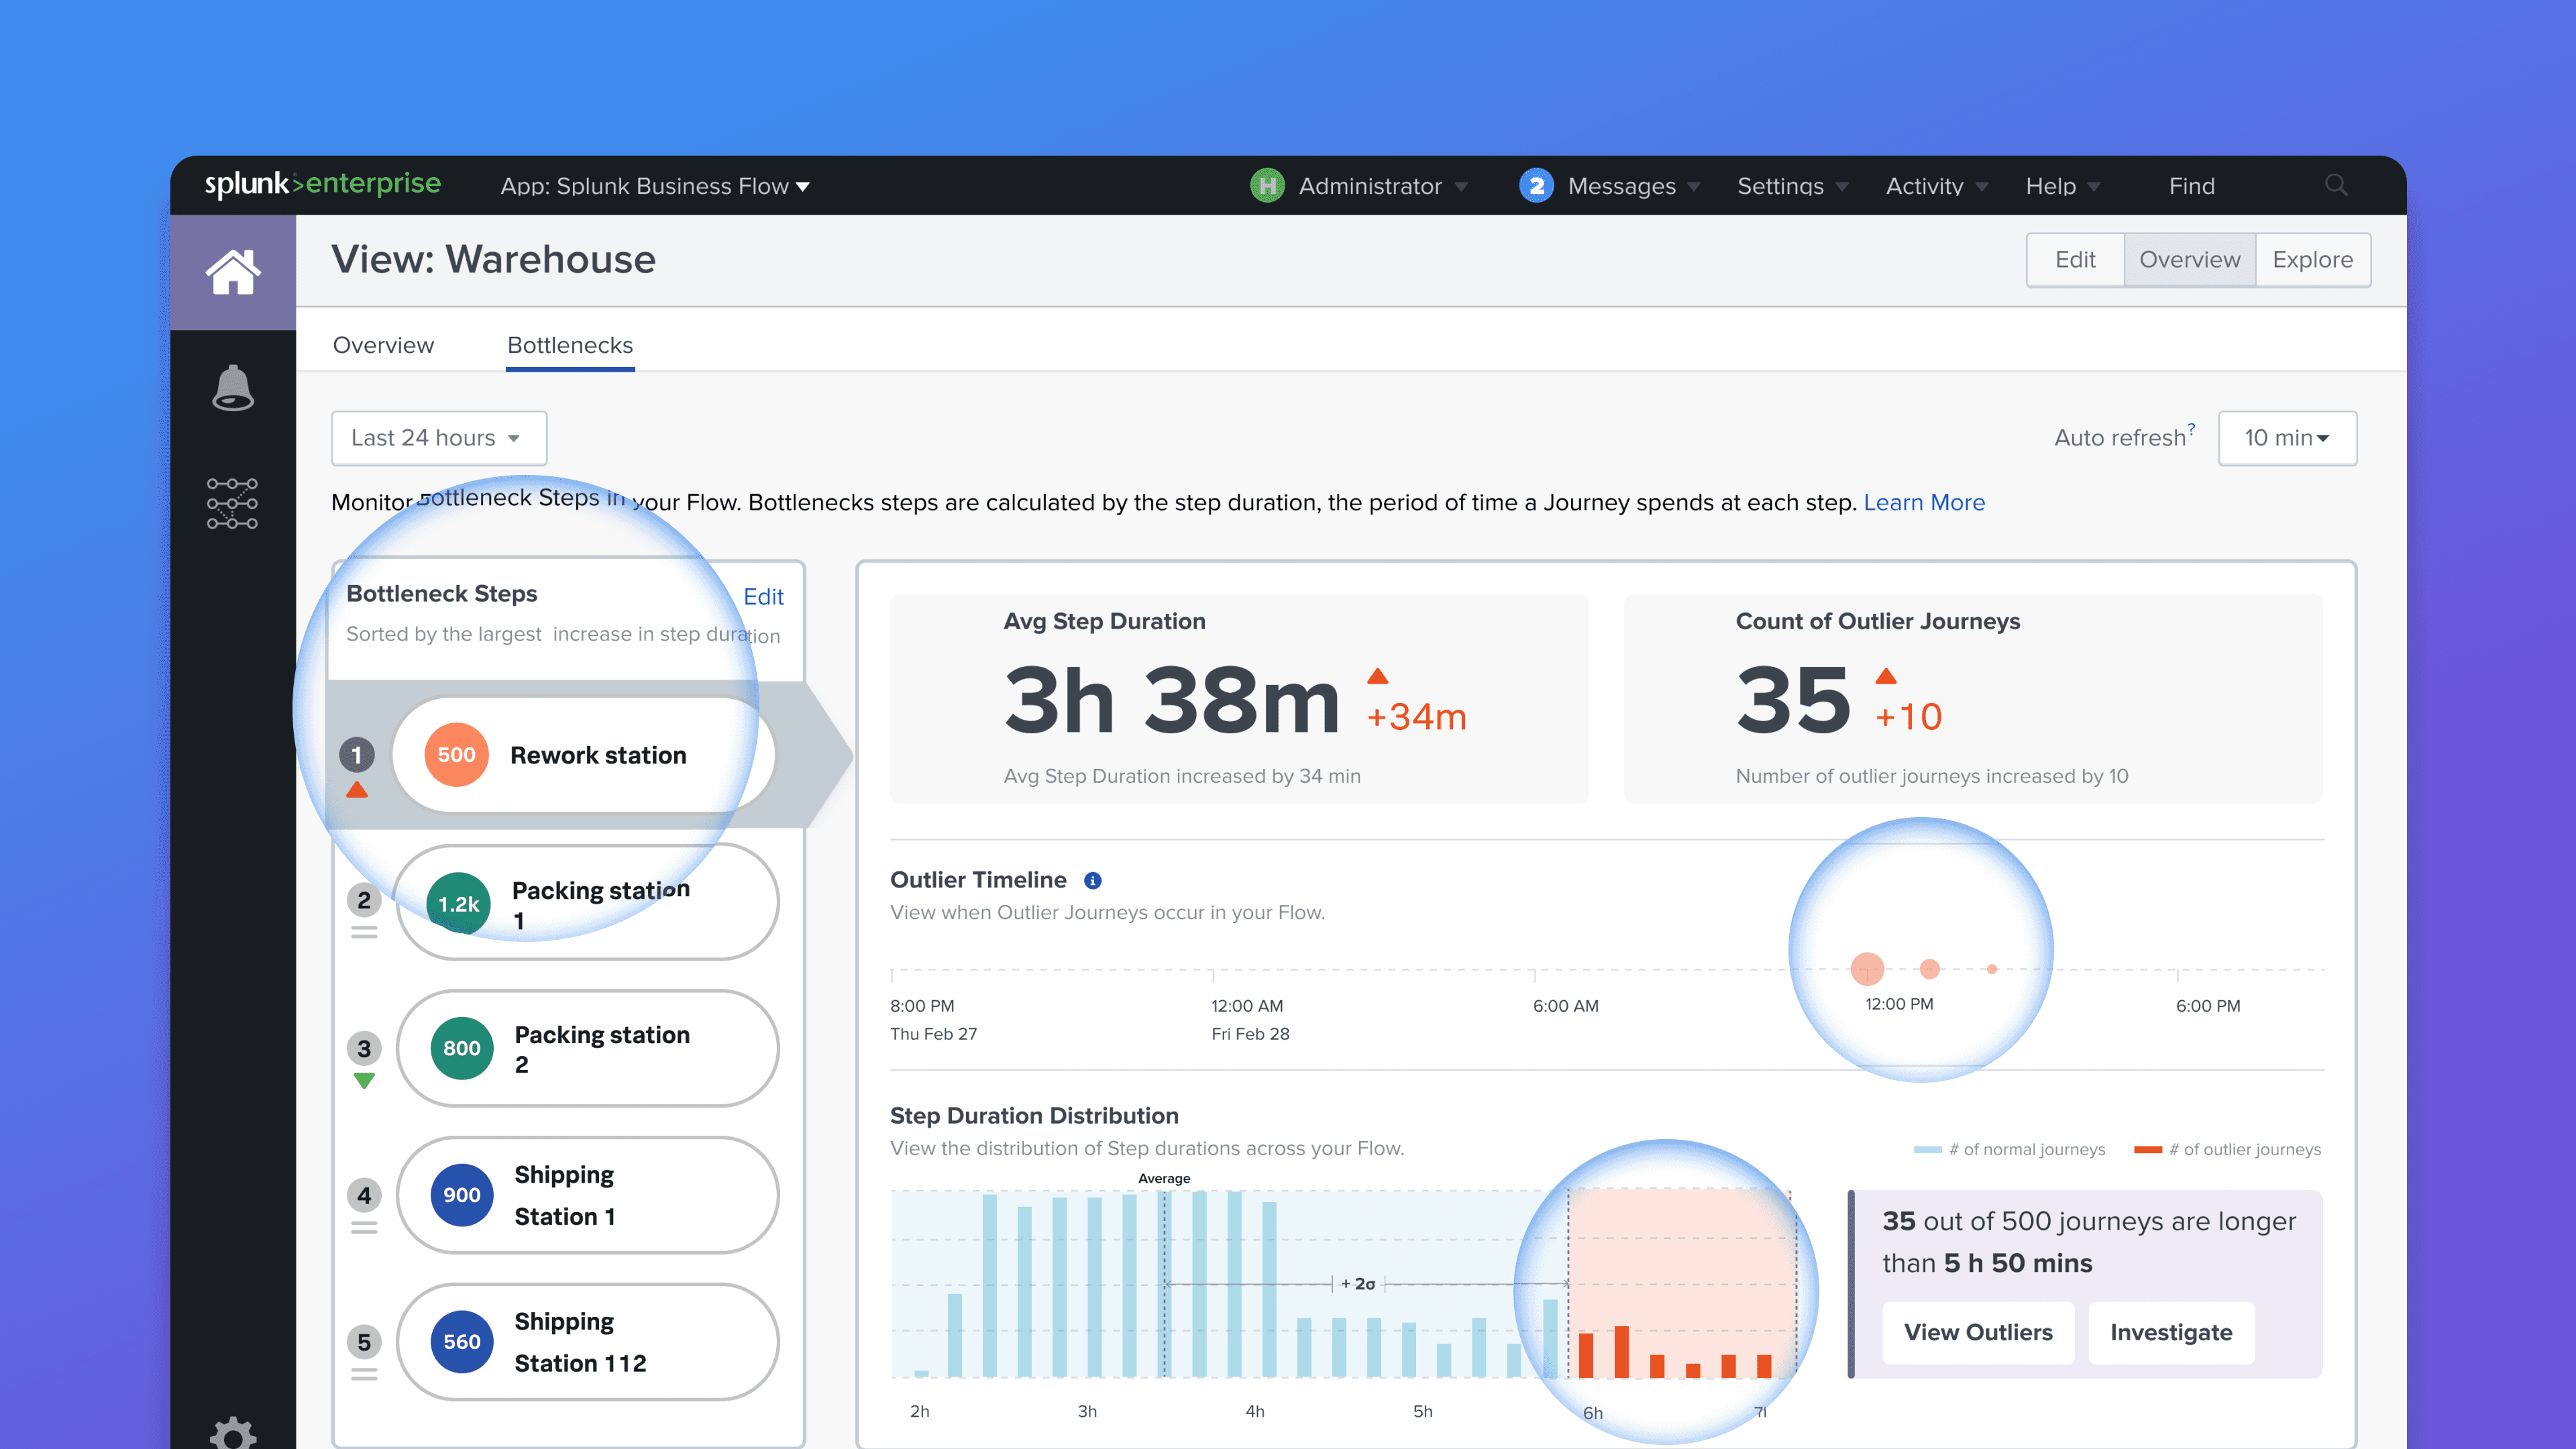Click the Outlier Timeline info icon

tap(1093, 880)
